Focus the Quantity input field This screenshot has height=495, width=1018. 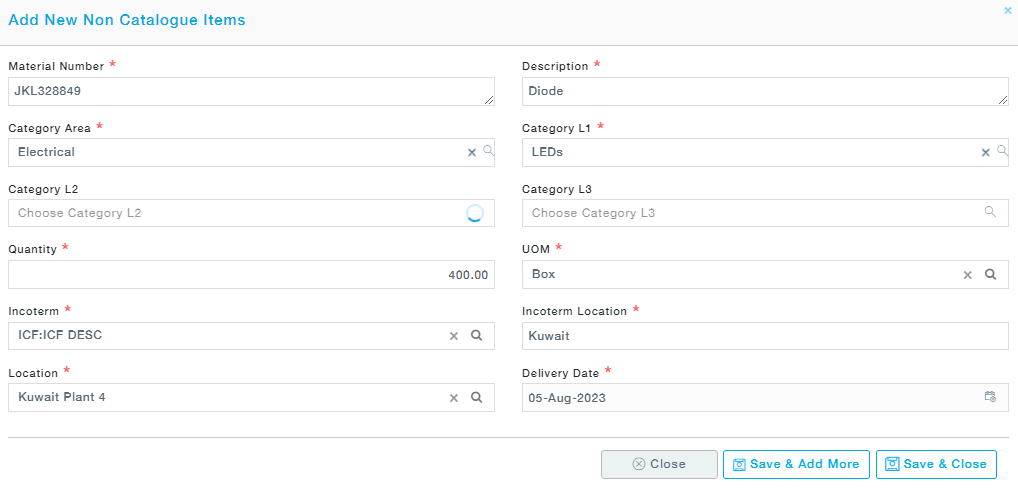coord(250,275)
